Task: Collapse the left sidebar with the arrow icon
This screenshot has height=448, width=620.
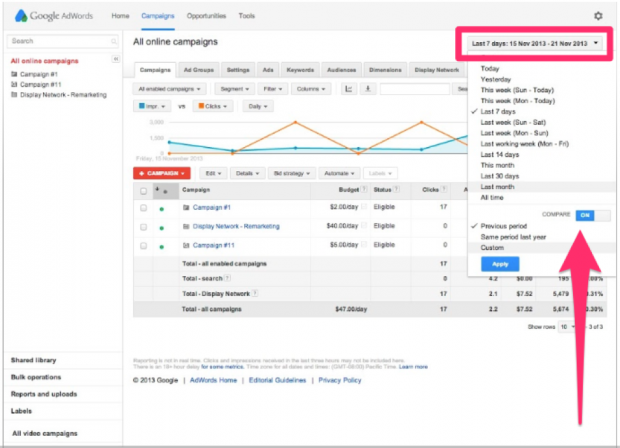Action: tap(115, 59)
